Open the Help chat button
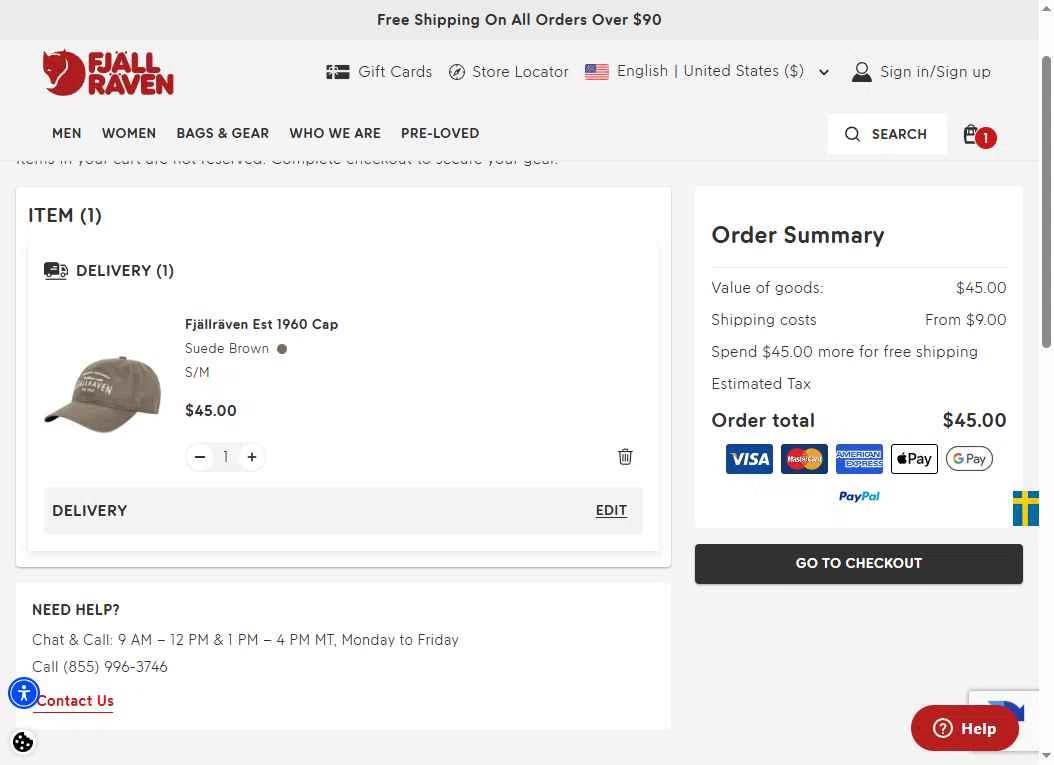The width and height of the screenshot is (1054, 765). pyautogui.click(x=964, y=728)
